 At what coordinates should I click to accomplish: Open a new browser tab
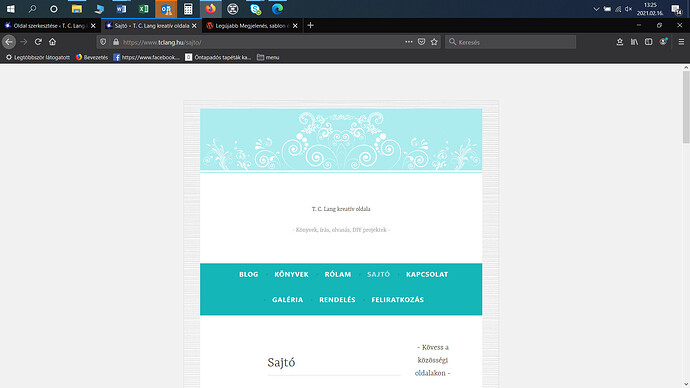pos(310,26)
